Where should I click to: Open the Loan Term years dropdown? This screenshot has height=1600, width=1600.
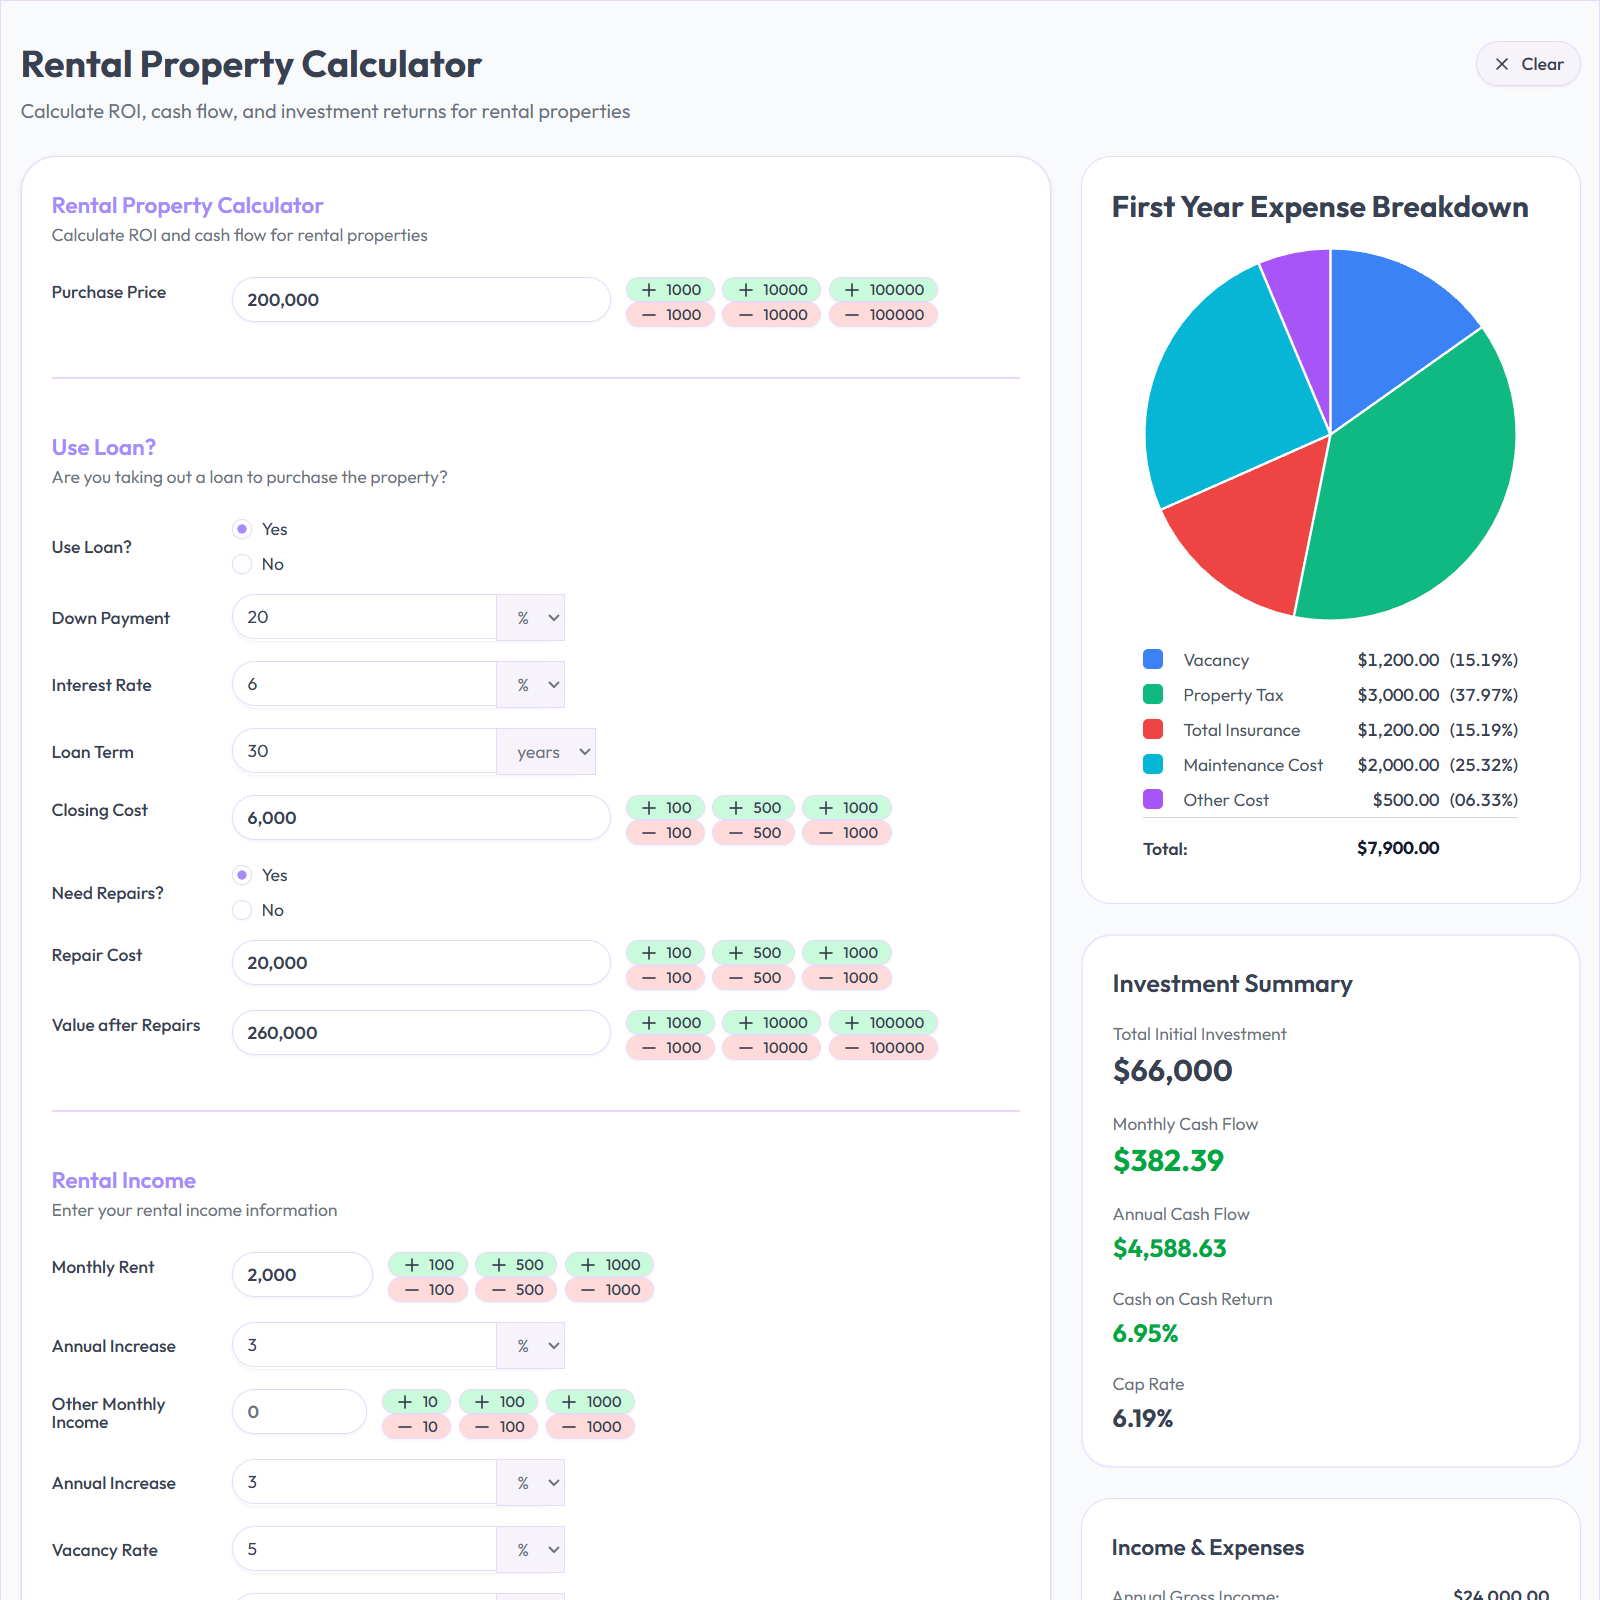click(546, 751)
